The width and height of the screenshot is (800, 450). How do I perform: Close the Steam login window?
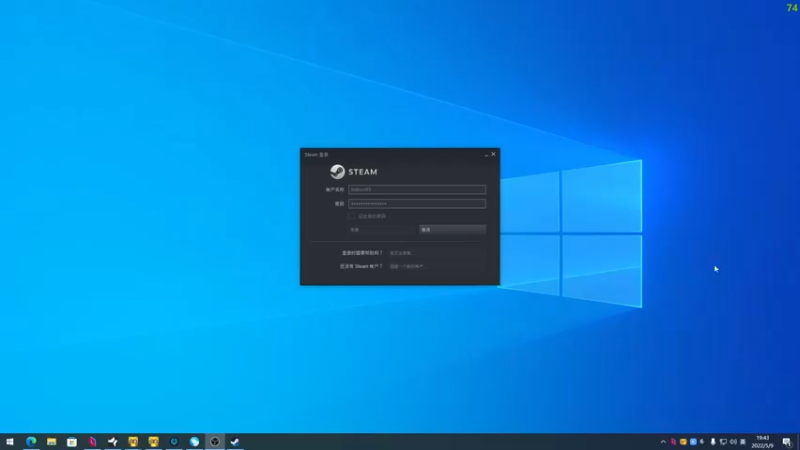click(493, 154)
